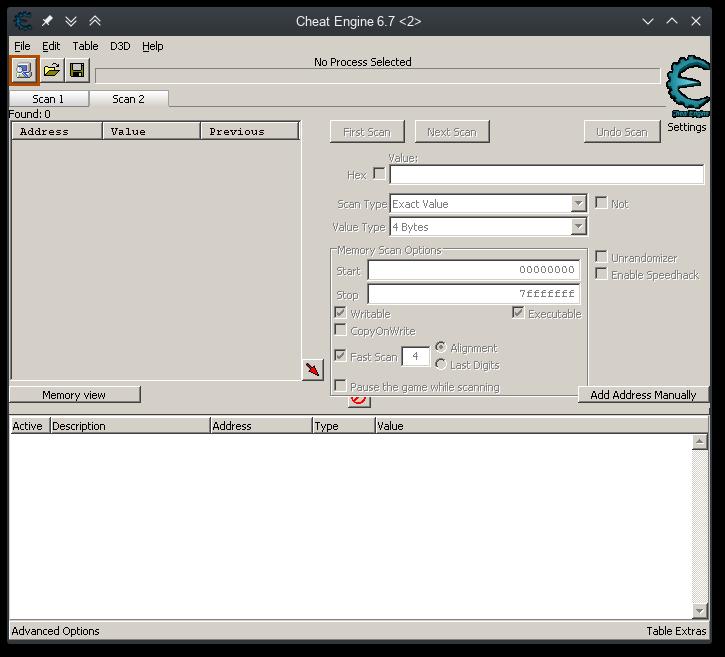Toggle the CopyOnWrite checkbox
725x657 pixels.
pyautogui.click(x=340, y=329)
